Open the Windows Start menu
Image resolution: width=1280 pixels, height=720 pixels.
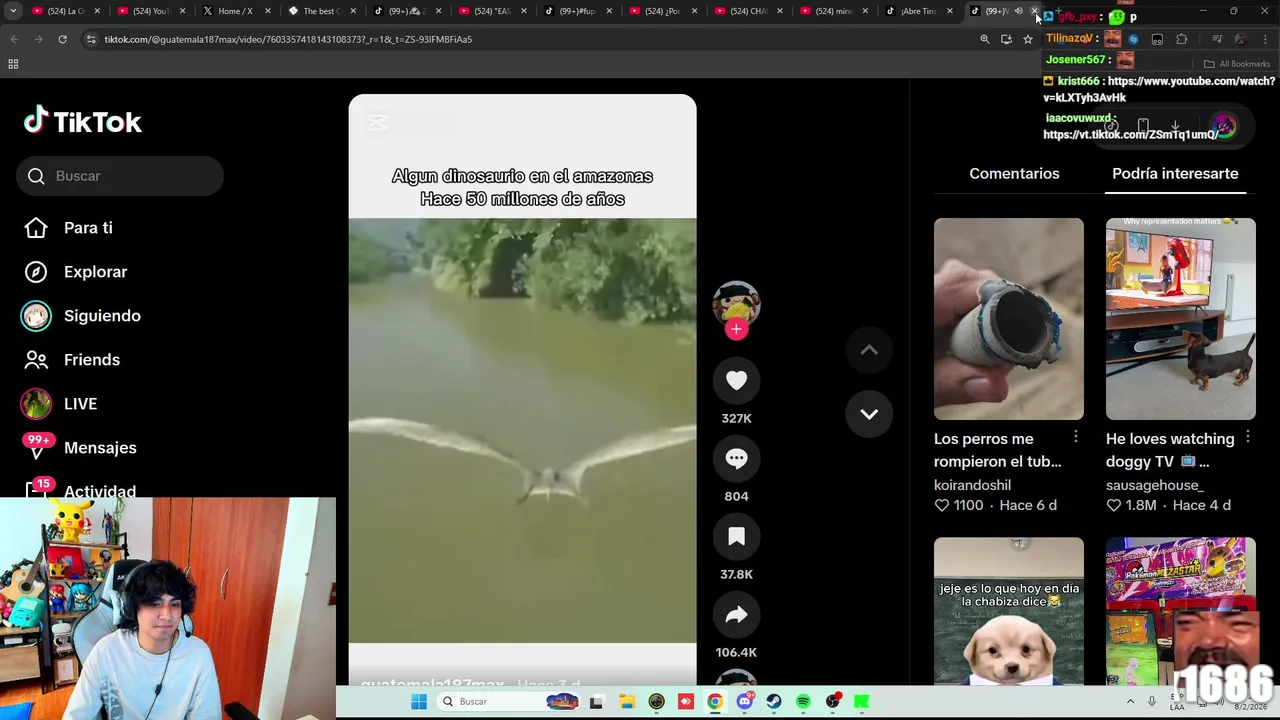pyautogui.click(x=419, y=702)
